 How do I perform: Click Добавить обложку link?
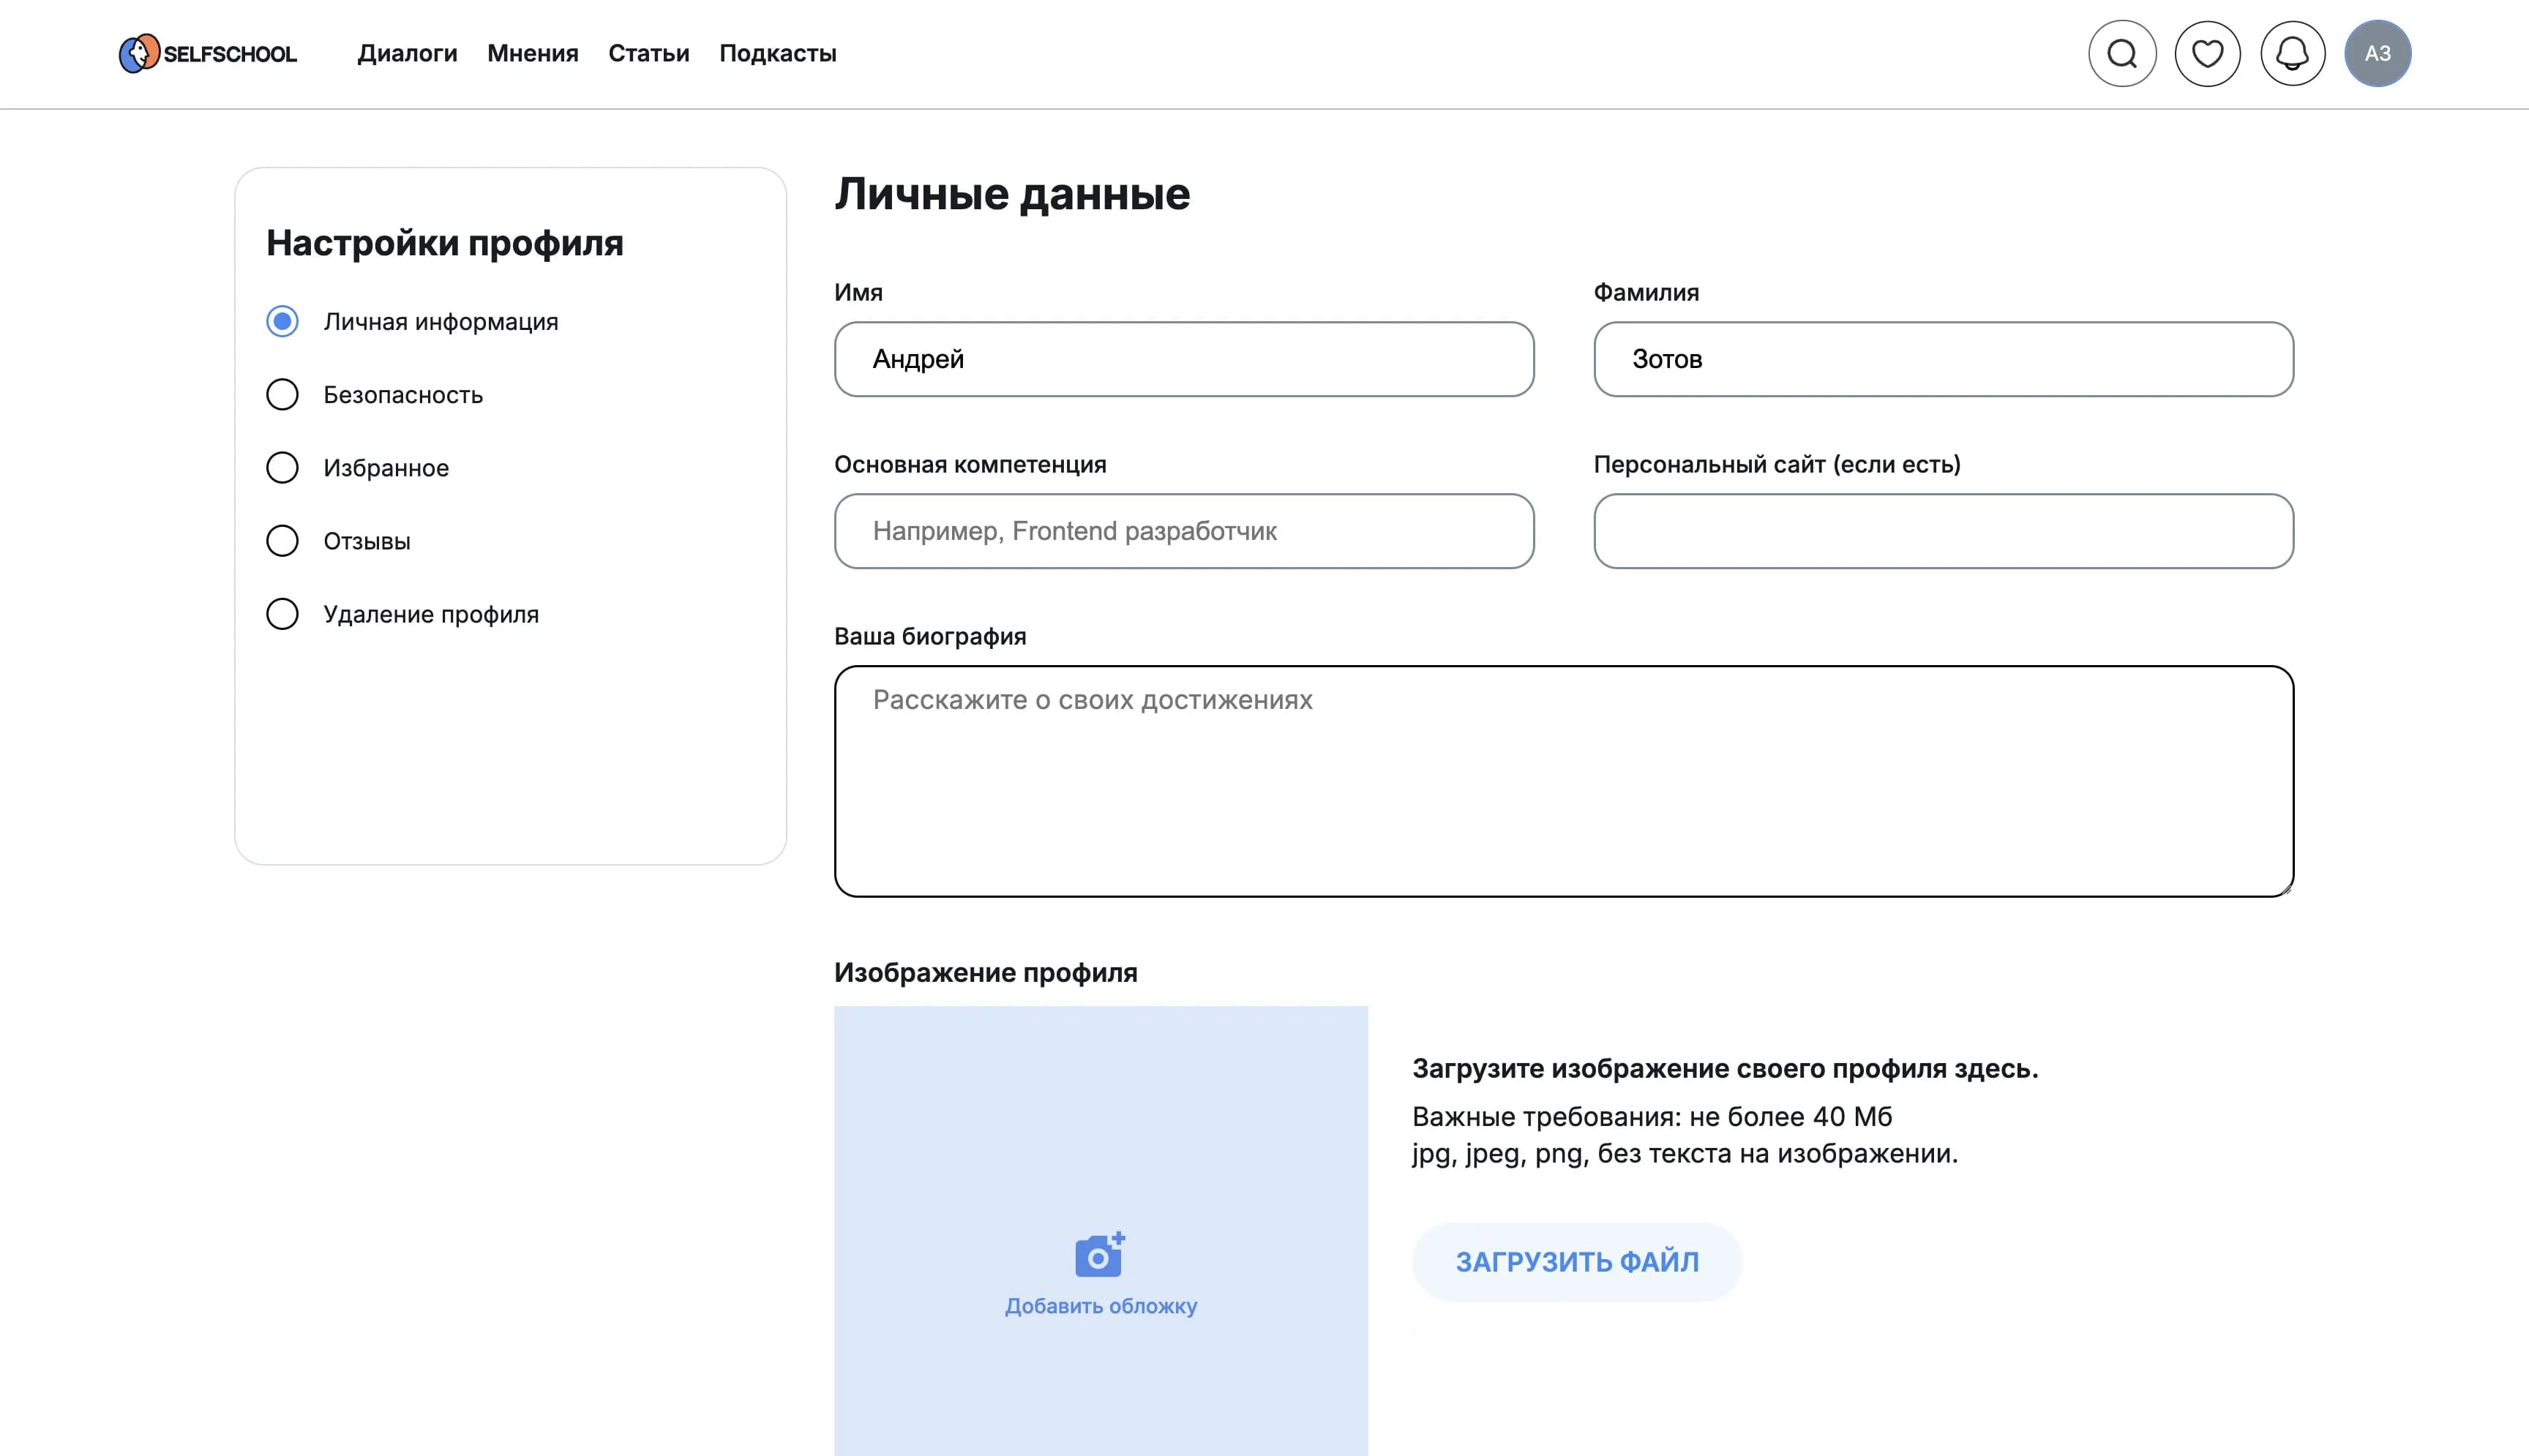1100,1305
